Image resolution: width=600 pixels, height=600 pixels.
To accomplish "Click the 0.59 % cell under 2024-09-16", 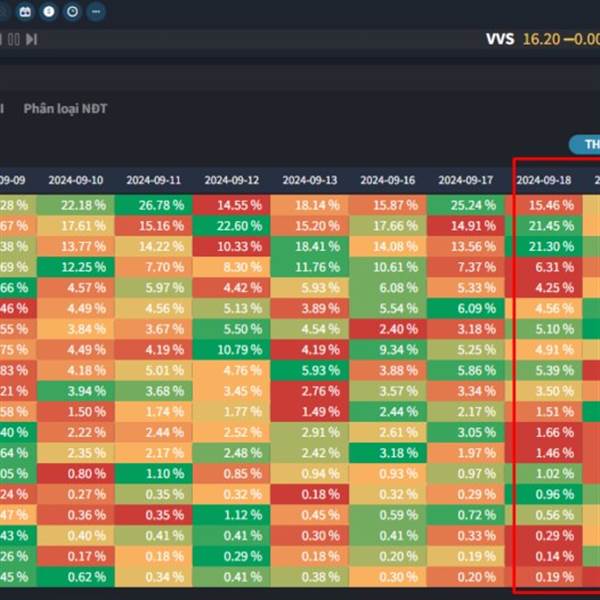I will point(388,515).
